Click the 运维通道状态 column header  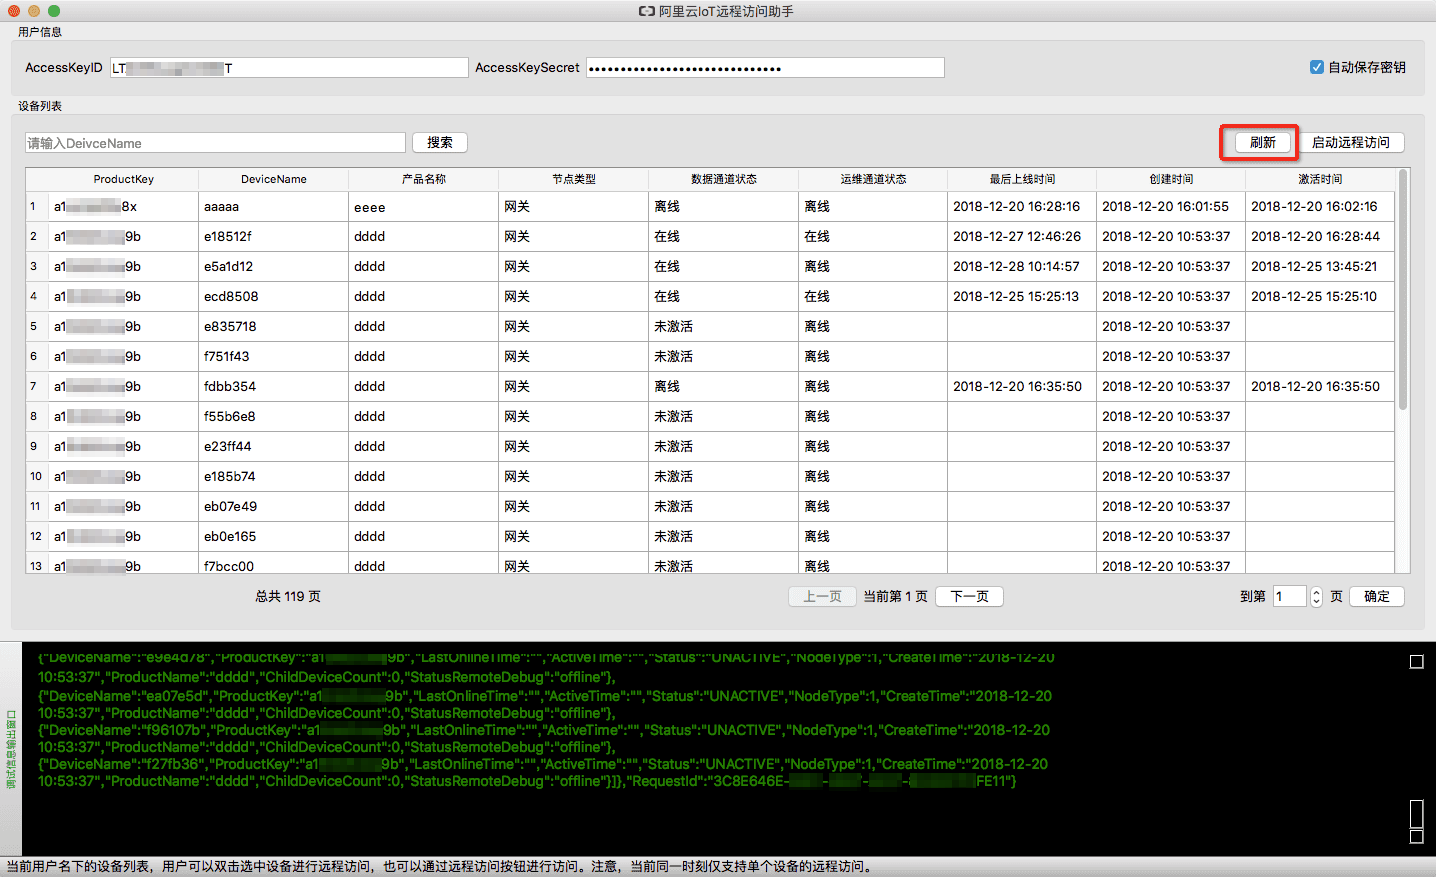[x=873, y=179]
